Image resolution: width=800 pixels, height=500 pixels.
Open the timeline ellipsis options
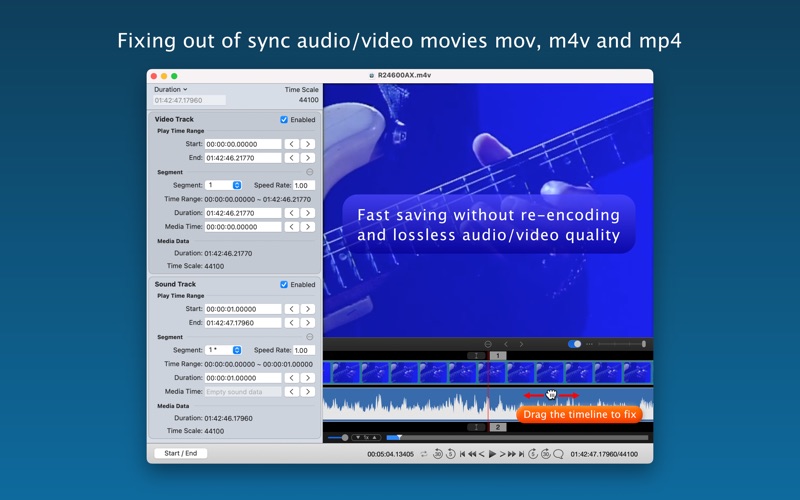click(589, 344)
